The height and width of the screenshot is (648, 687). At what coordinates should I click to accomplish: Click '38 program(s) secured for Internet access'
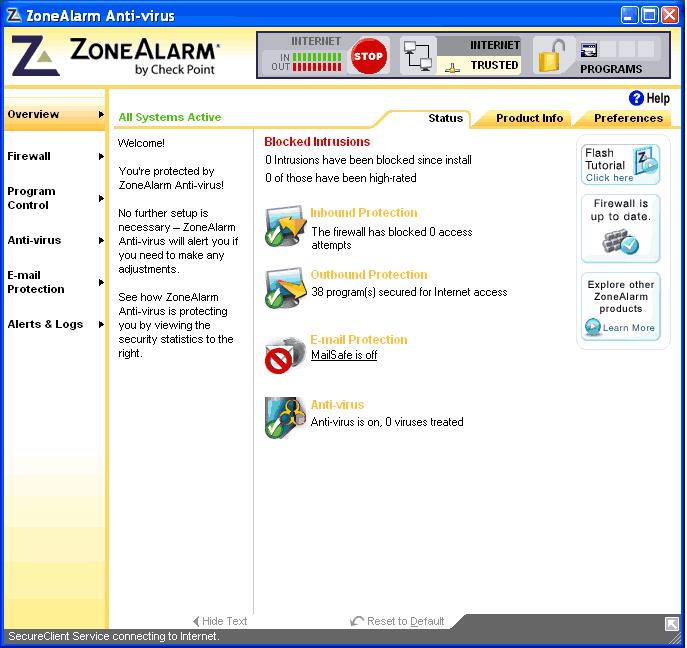pyautogui.click(x=409, y=292)
